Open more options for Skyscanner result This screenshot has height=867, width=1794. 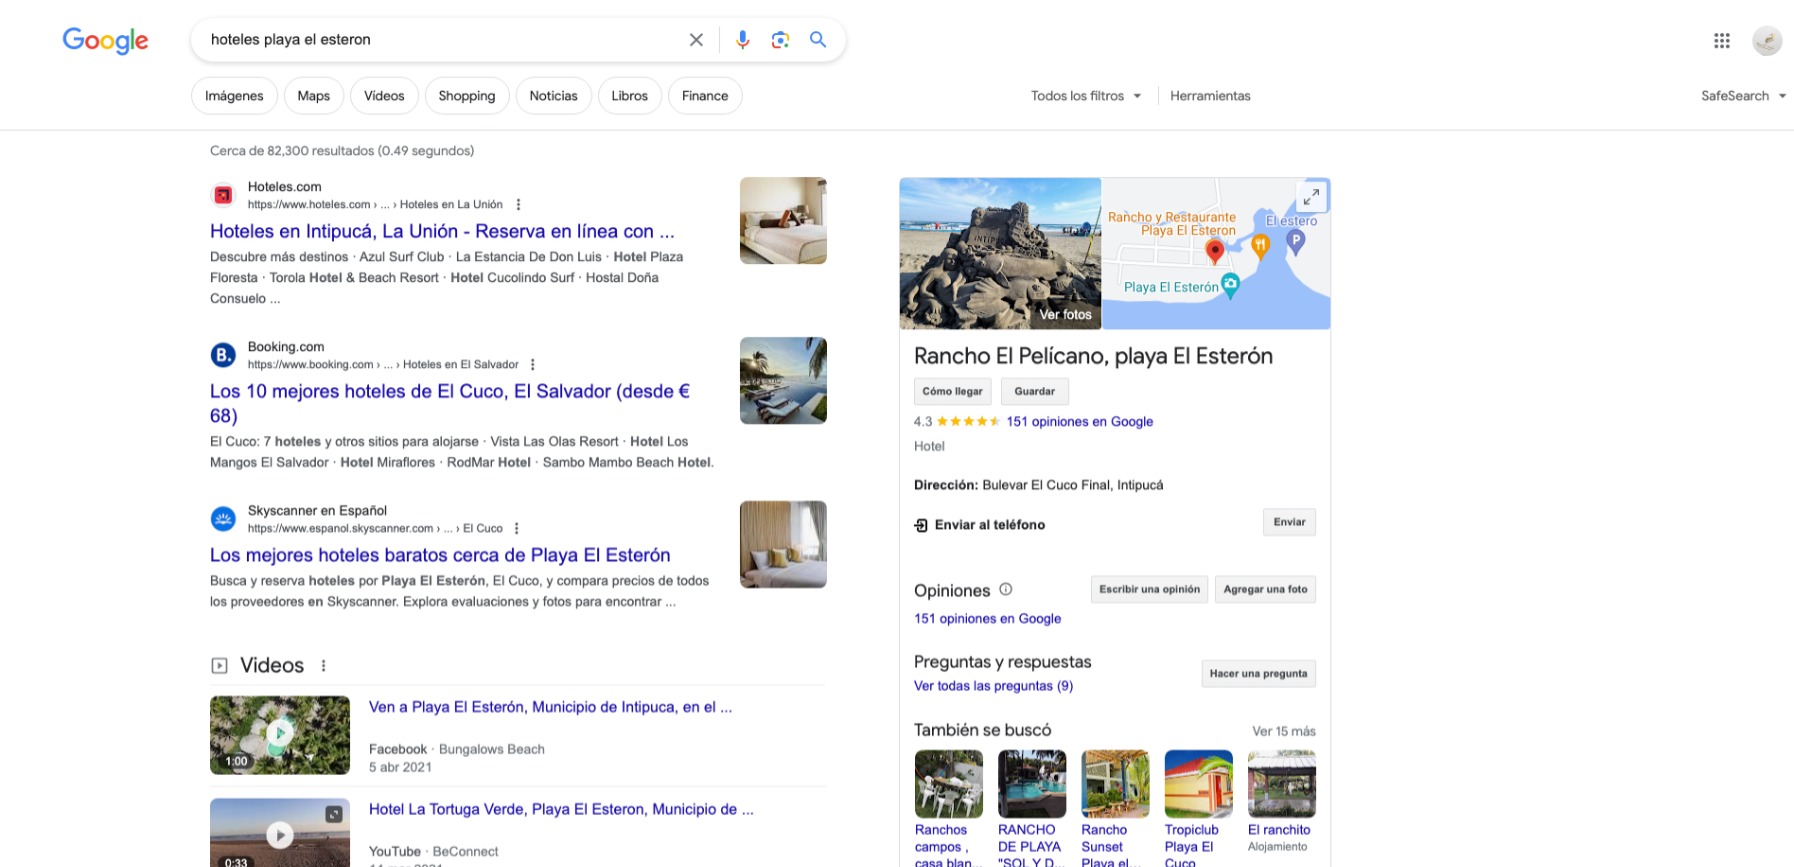click(517, 529)
